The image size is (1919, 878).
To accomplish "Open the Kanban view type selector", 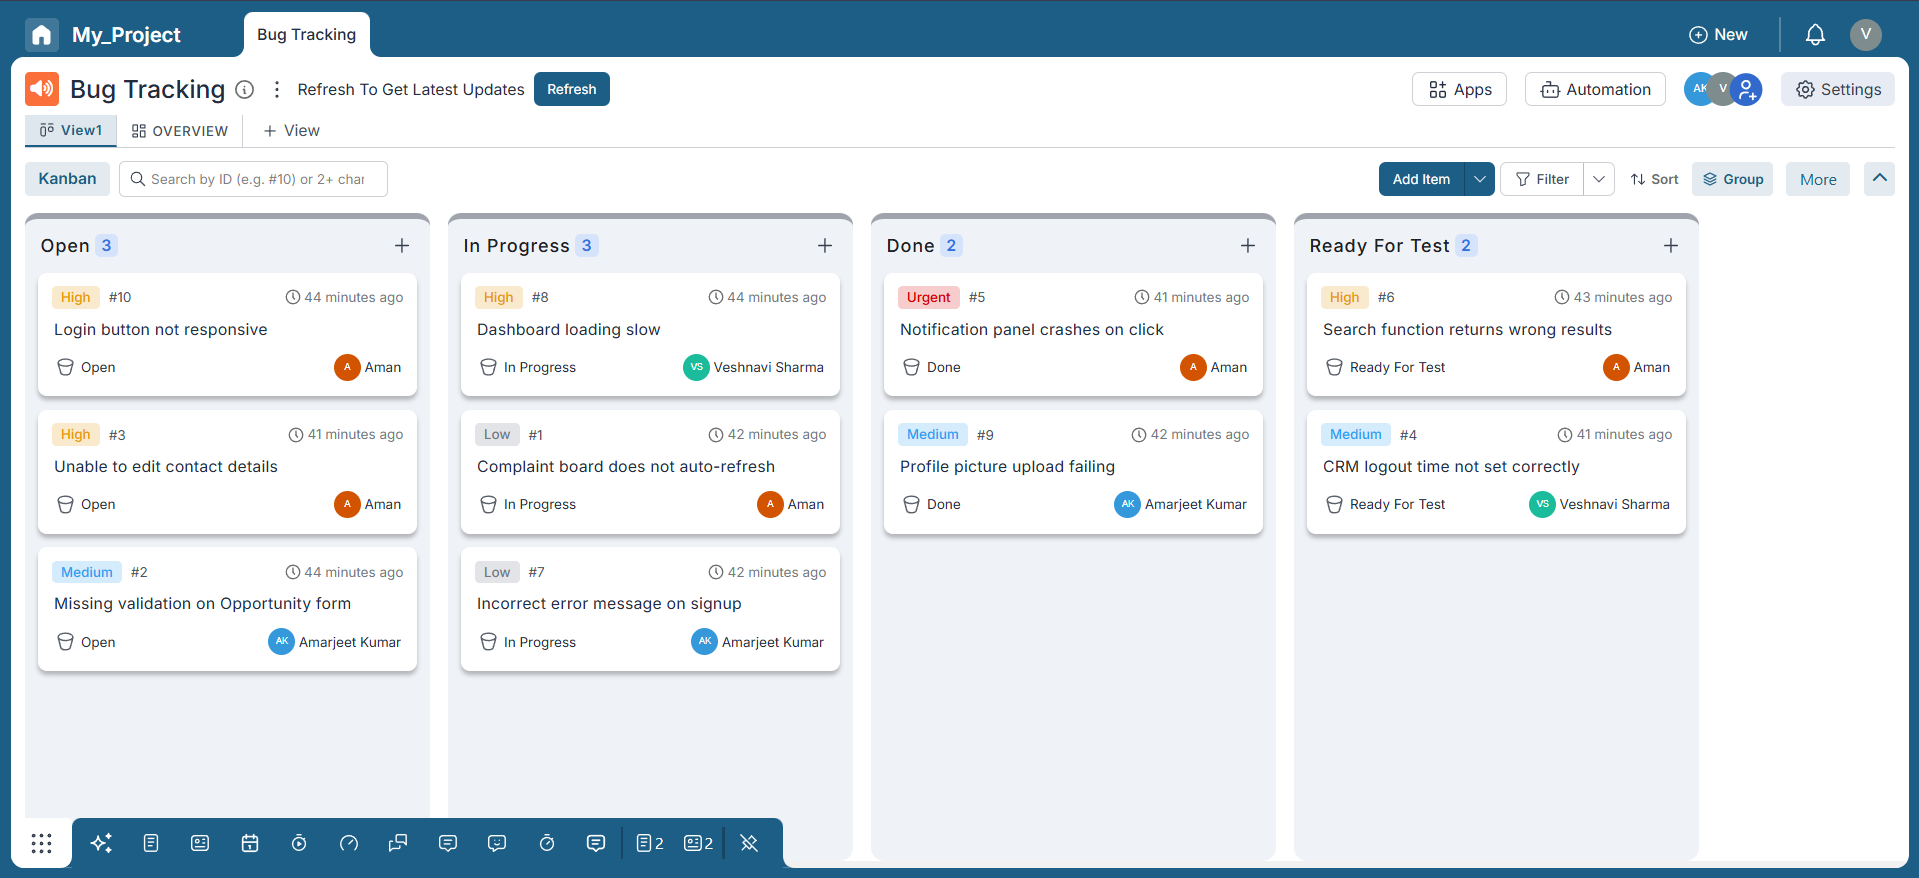I will (68, 179).
